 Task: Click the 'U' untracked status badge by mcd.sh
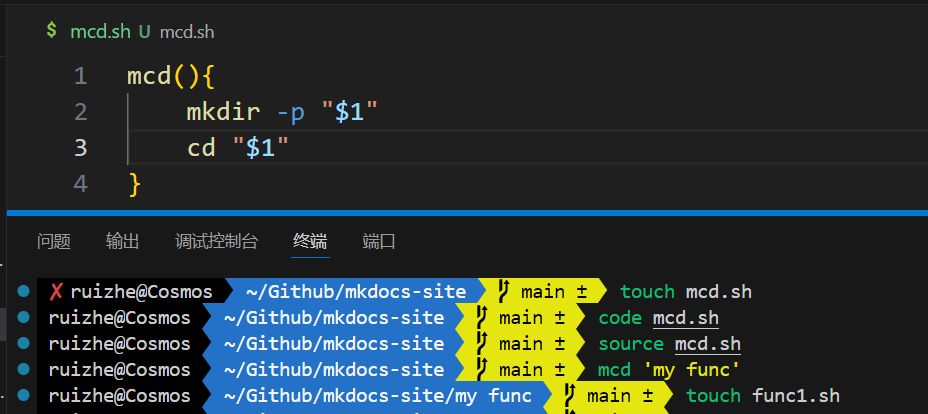pyautogui.click(x=145, y=32)
